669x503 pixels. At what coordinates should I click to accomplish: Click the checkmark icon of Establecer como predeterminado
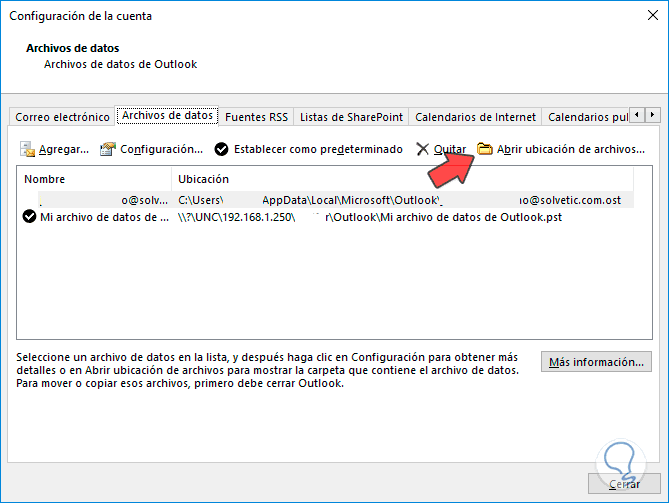pyautogui.click(x=221, y=149)
